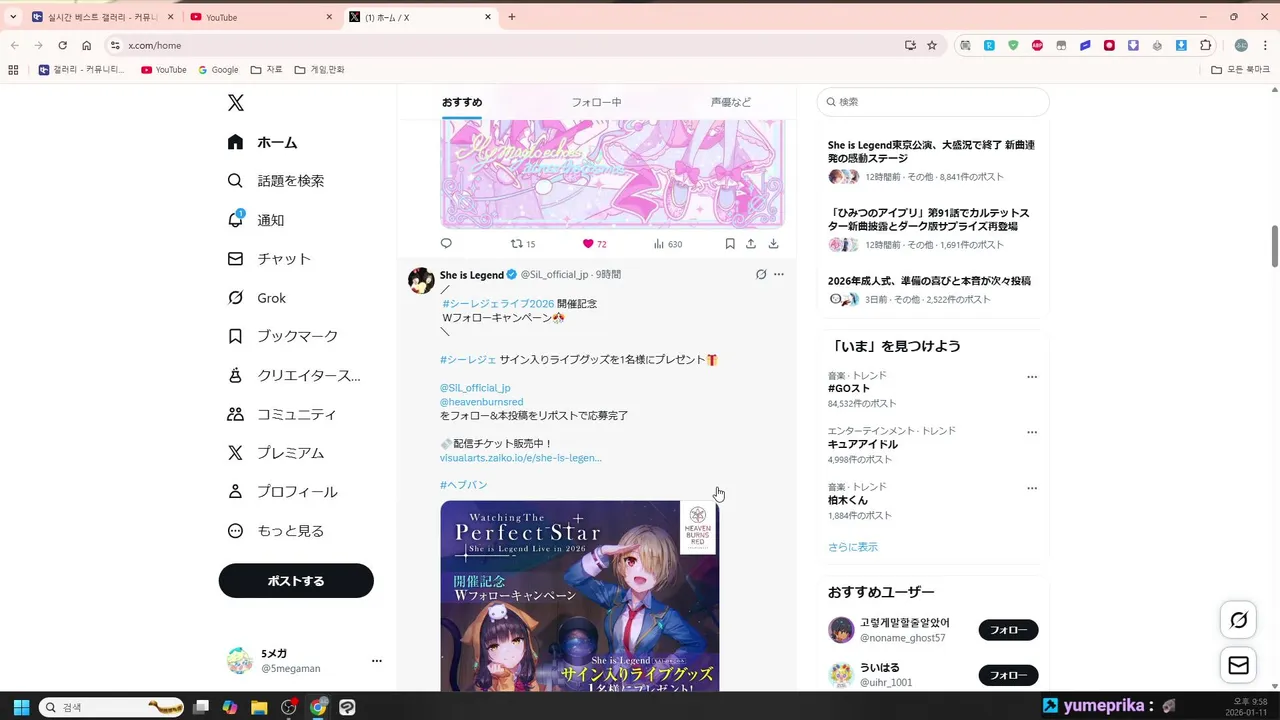Image resolution: width=1280 pixels, height=720 pixels.
Task: Open more menu on She is Legend post
Action: click(779, 274)
